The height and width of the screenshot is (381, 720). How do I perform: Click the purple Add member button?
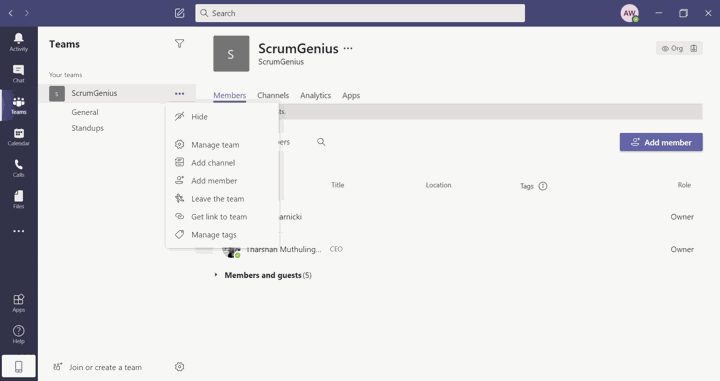pos(661,142)
